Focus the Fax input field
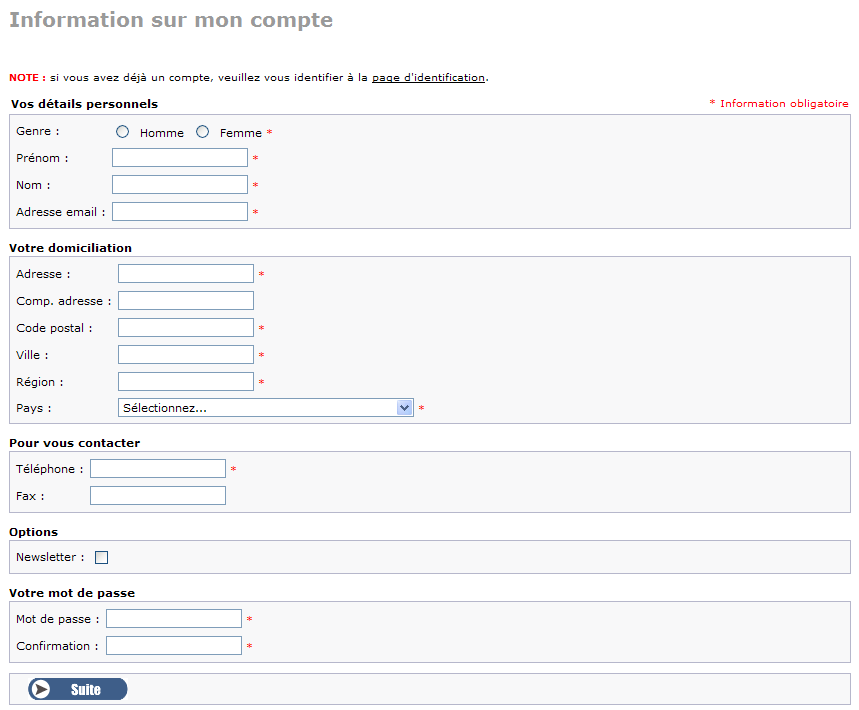Screen dimensions: 859x710 point(158,495)
